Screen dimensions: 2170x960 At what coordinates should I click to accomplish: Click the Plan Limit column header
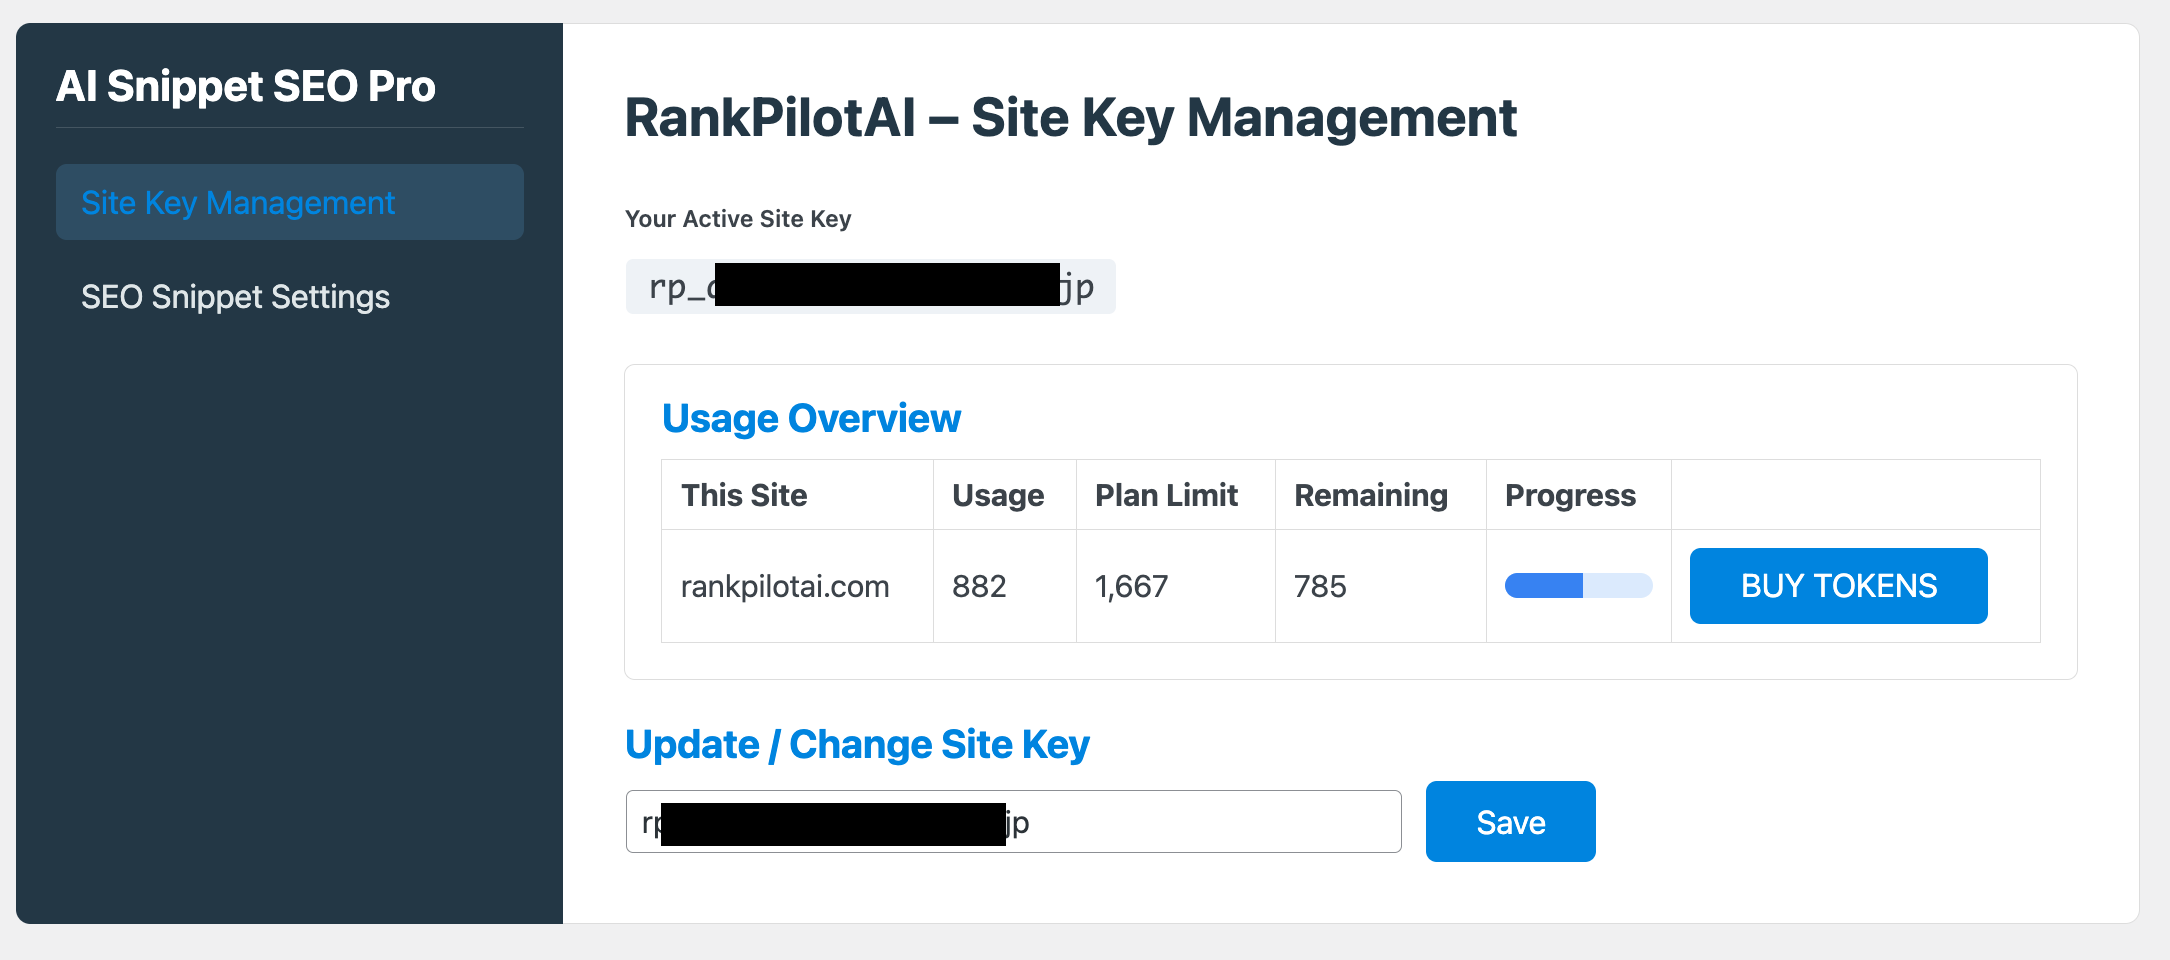(1166, 494)
